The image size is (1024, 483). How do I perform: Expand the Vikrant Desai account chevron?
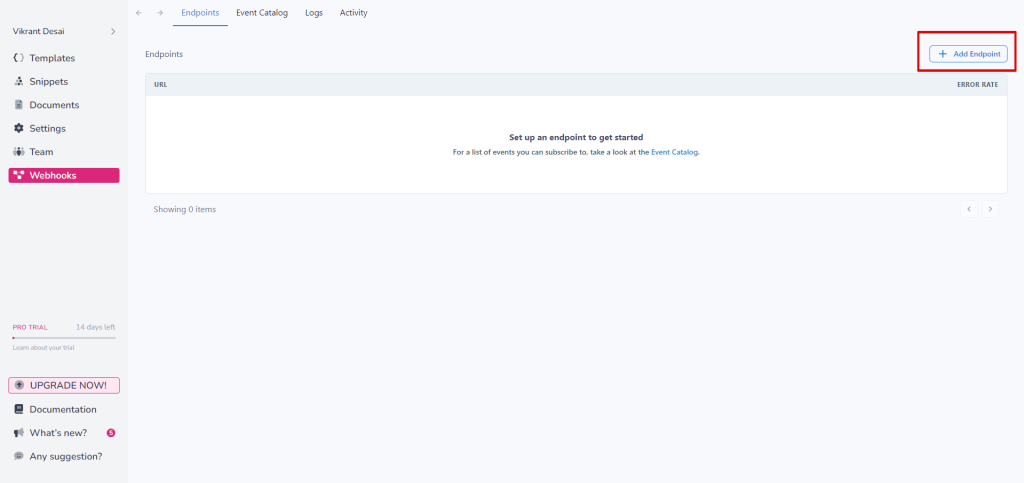pyautogui.click(x=112, y=32)
